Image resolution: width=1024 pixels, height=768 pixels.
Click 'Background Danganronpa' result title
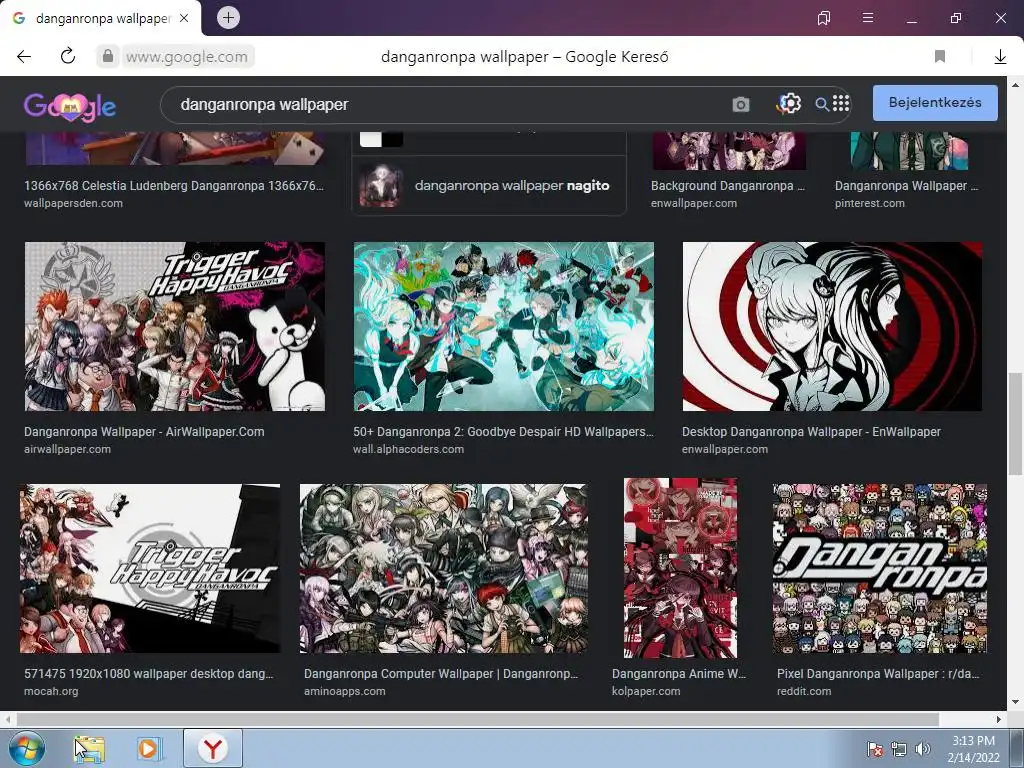[x=728, y=185]
